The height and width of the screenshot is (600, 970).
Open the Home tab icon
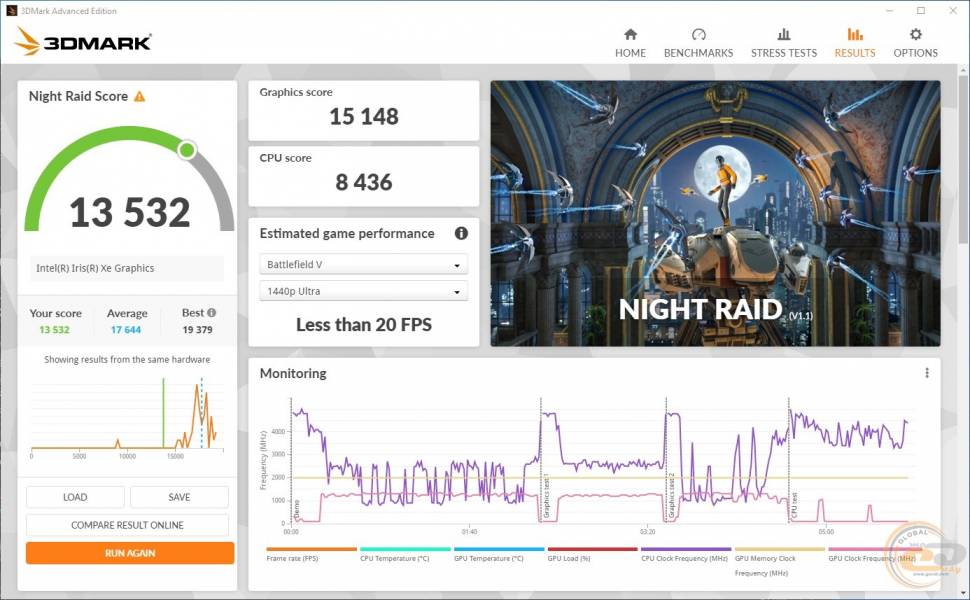(630, 34)
